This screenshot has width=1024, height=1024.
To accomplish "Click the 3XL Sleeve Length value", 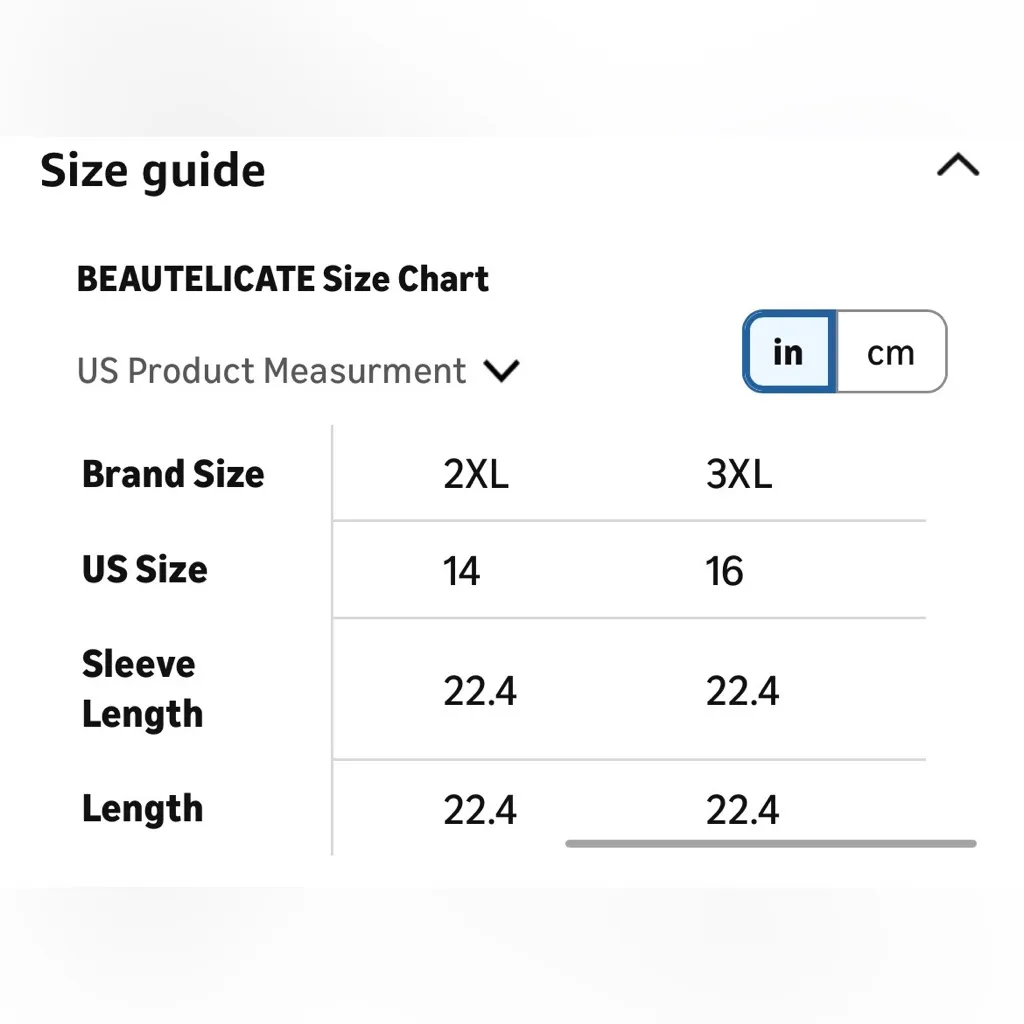I will tap(742, 691).
